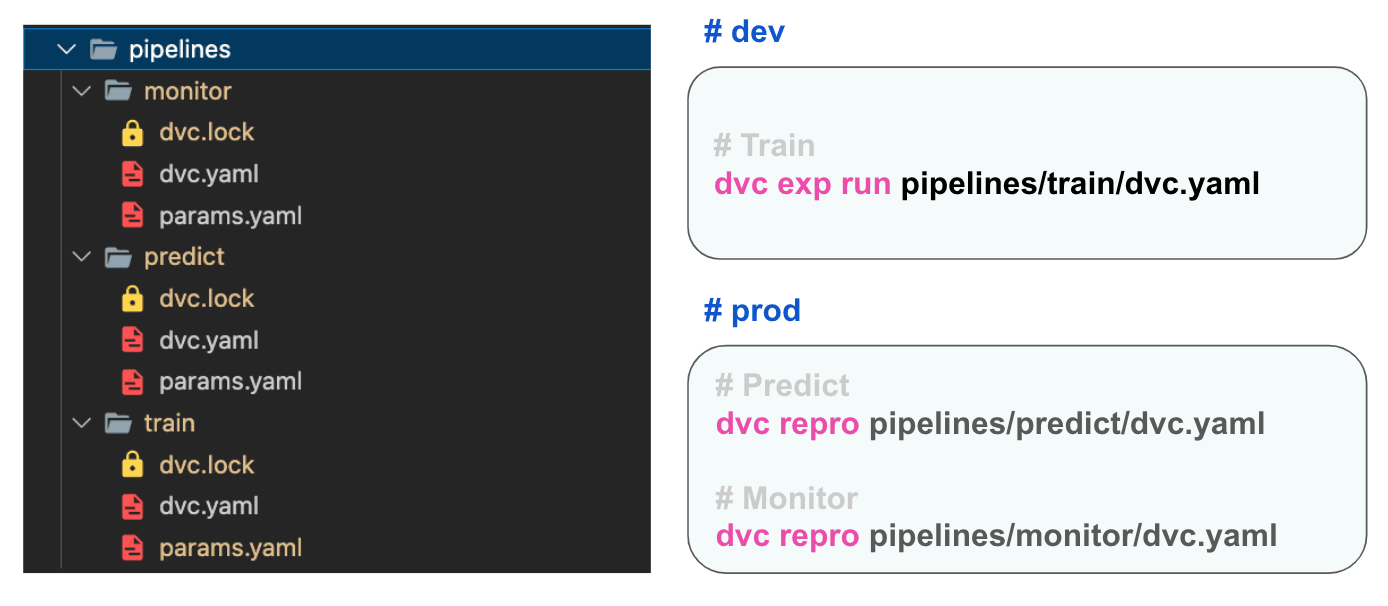Click YAML icon of train params.yaml

(x=132, y=548)
